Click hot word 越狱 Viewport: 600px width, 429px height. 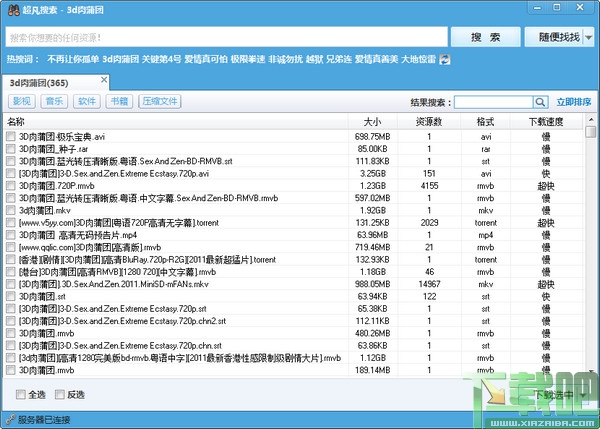[314, 59]
